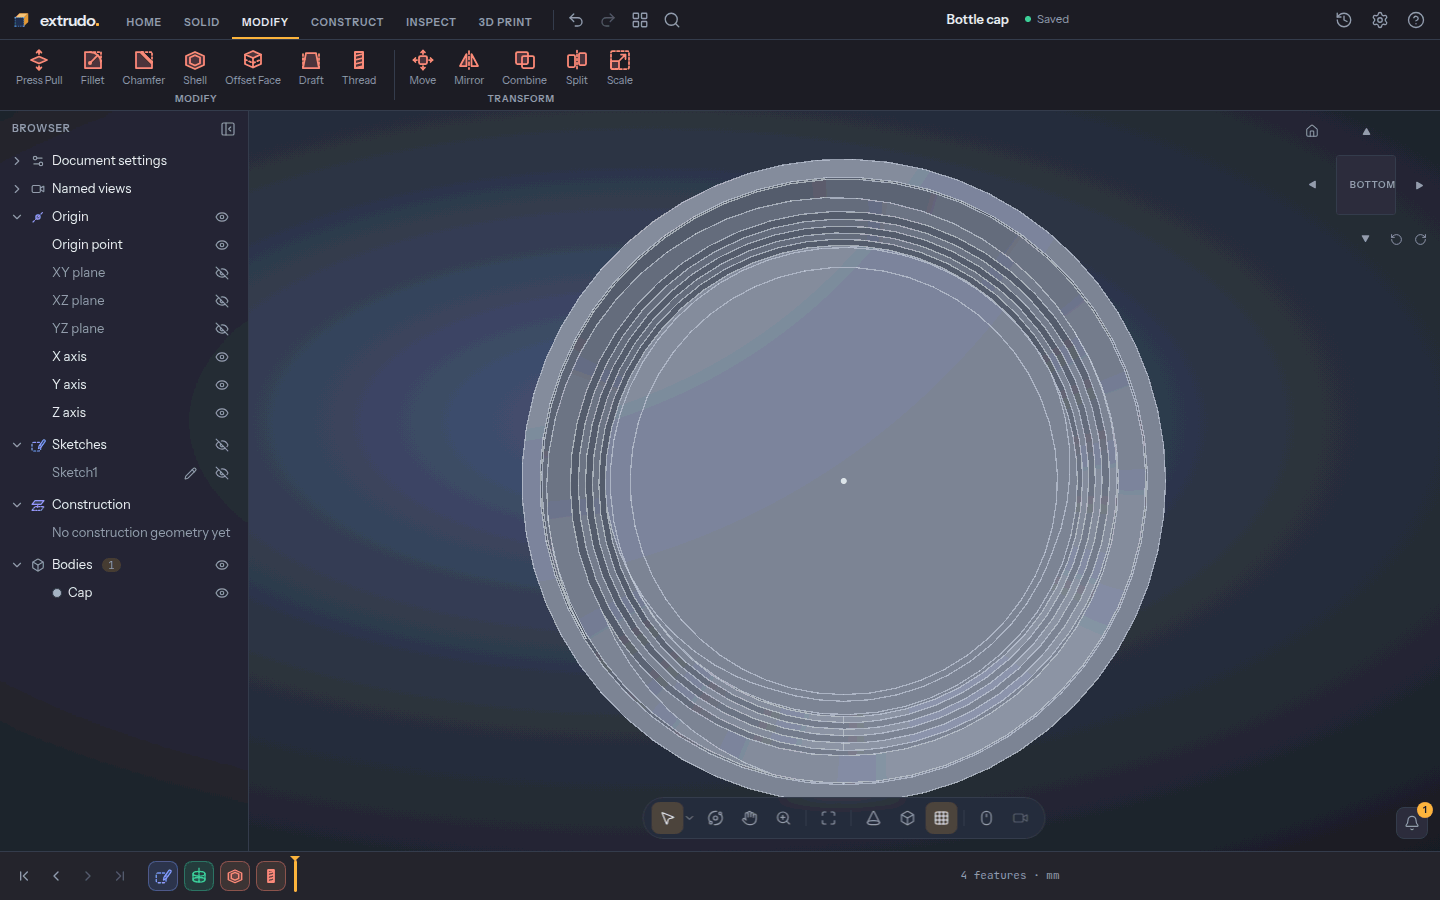Image resolution: width=1440 pixels, height=900 pixels.
Task: Expand Document settings
Action: [x=17, y=161]
